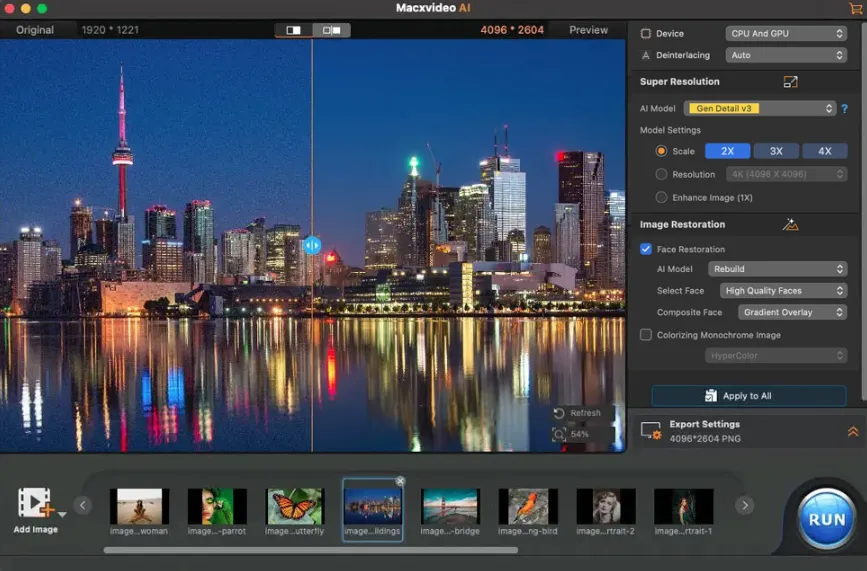The image size is (867, 571).
Task: Open the HyperColor dropdown
Action: pyautogui.click(x=776, y=355)
